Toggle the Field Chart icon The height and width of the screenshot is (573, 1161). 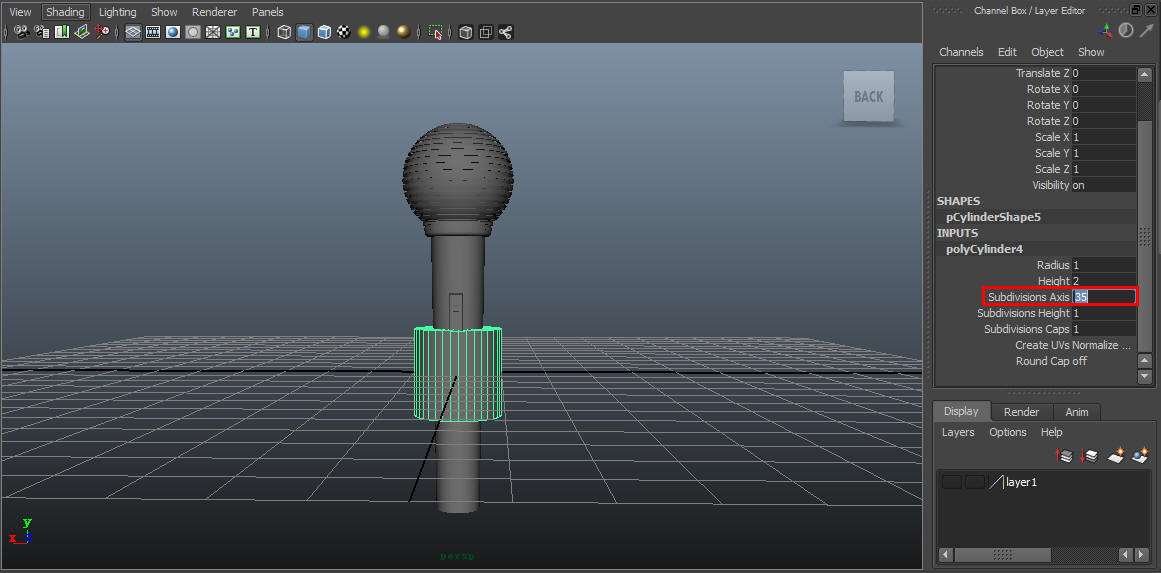(213, 32)
